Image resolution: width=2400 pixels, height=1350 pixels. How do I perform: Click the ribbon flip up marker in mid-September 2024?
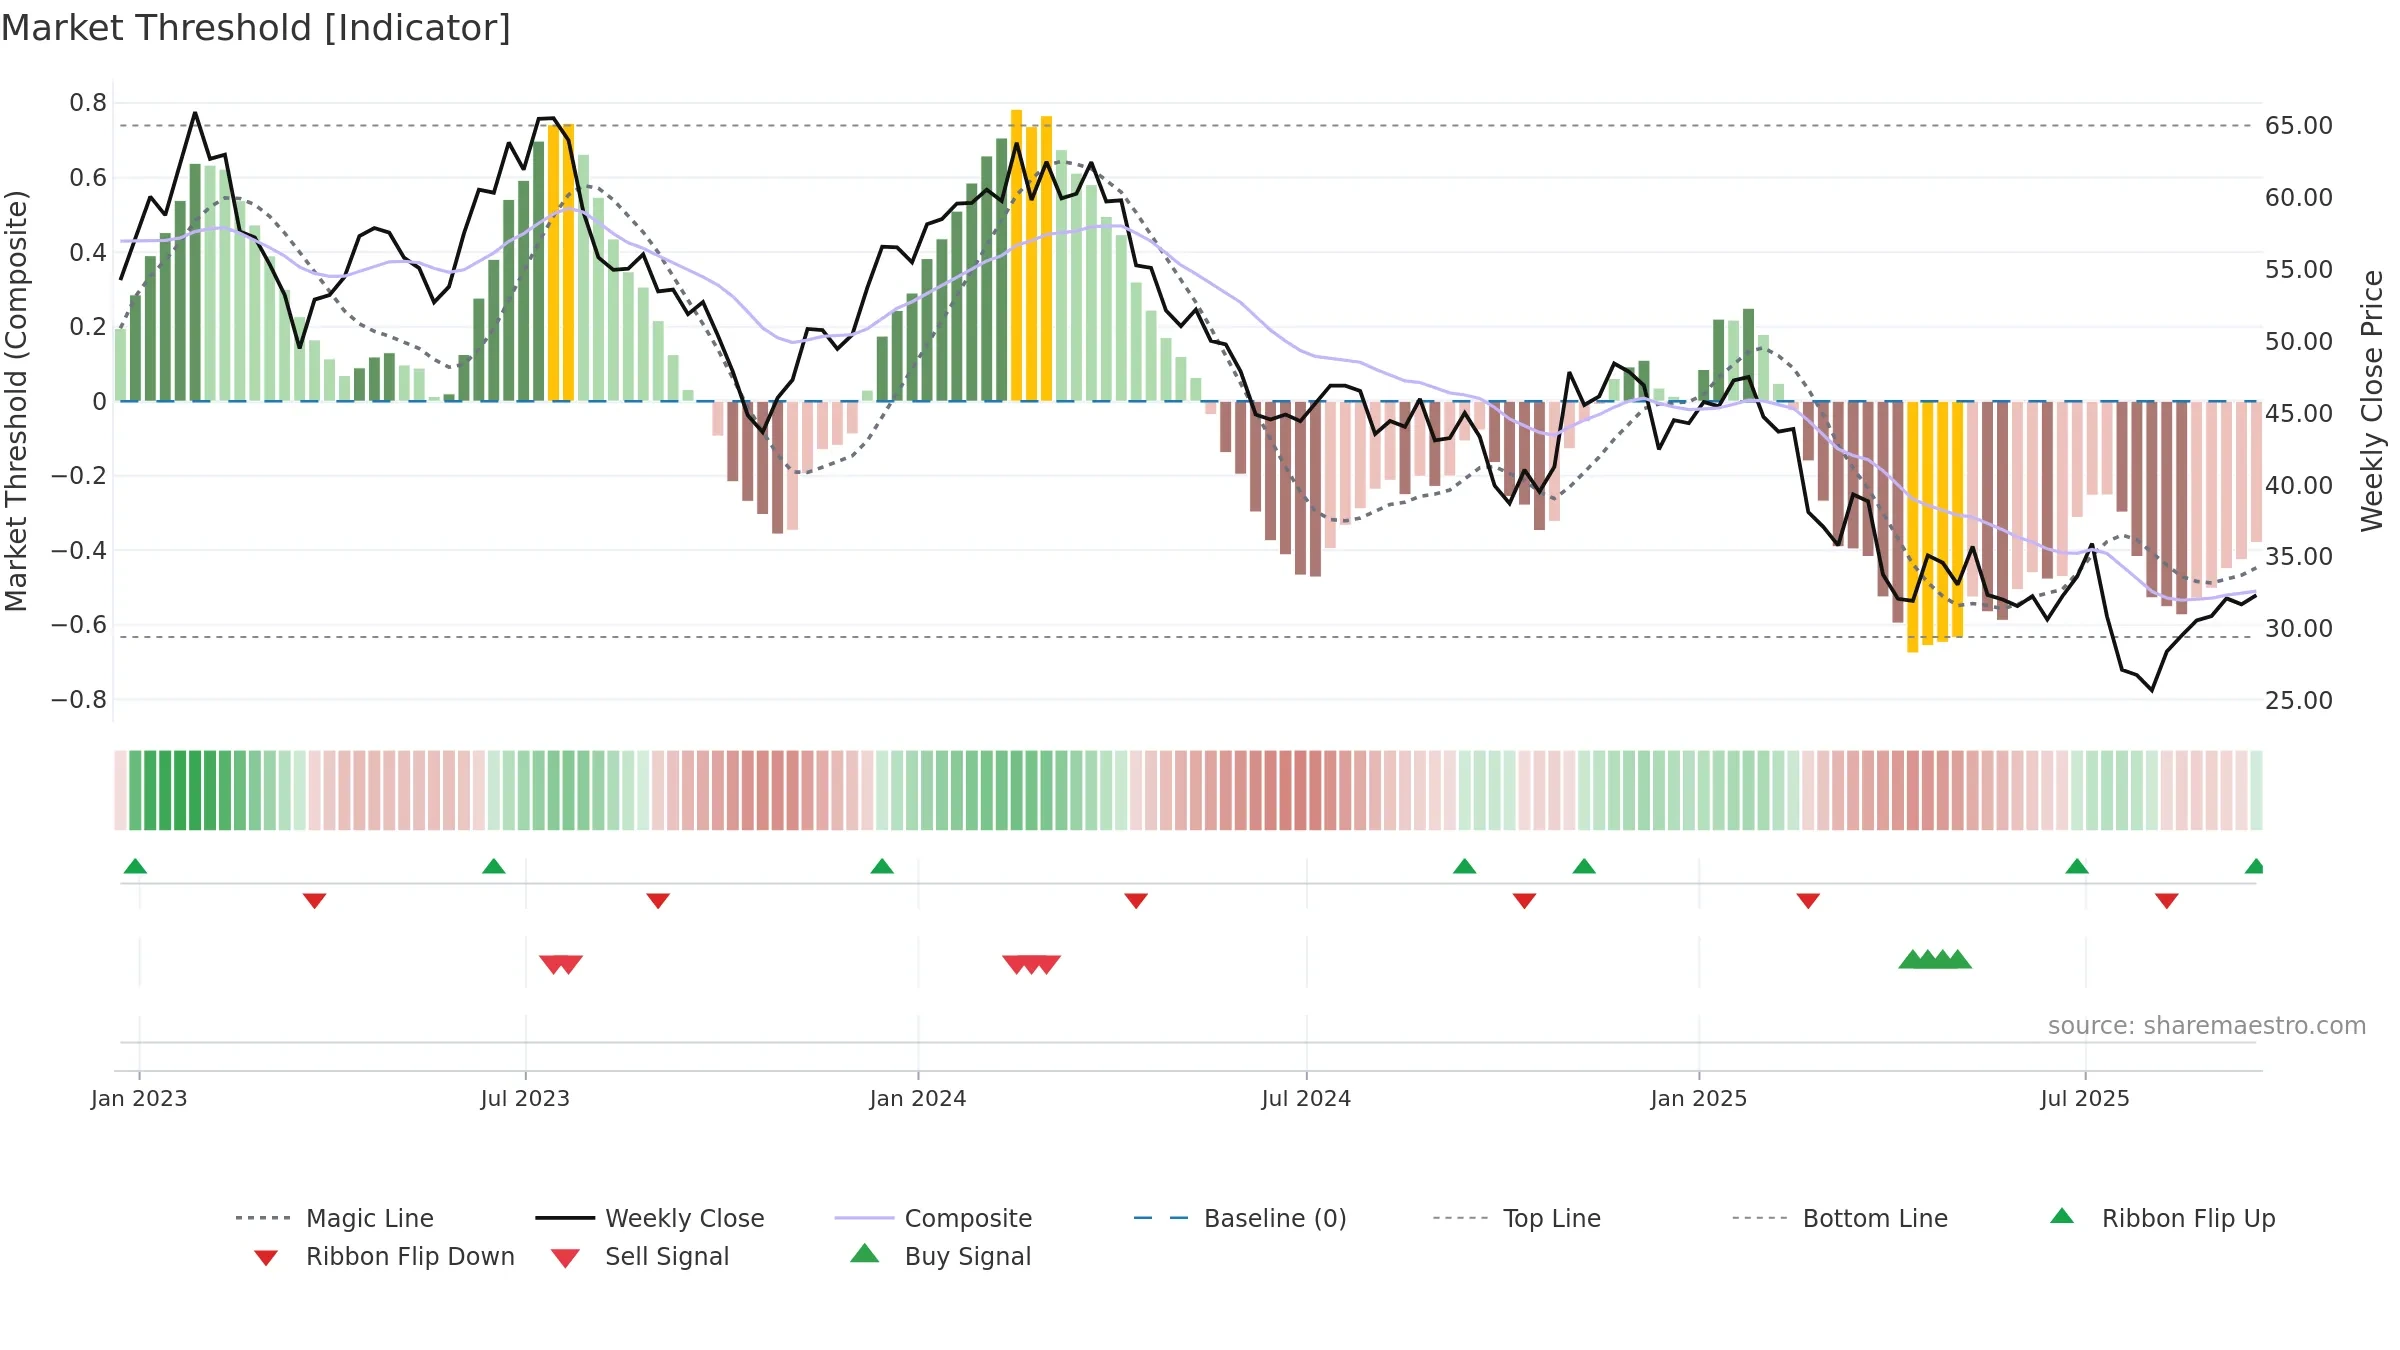coord(1465,866)
